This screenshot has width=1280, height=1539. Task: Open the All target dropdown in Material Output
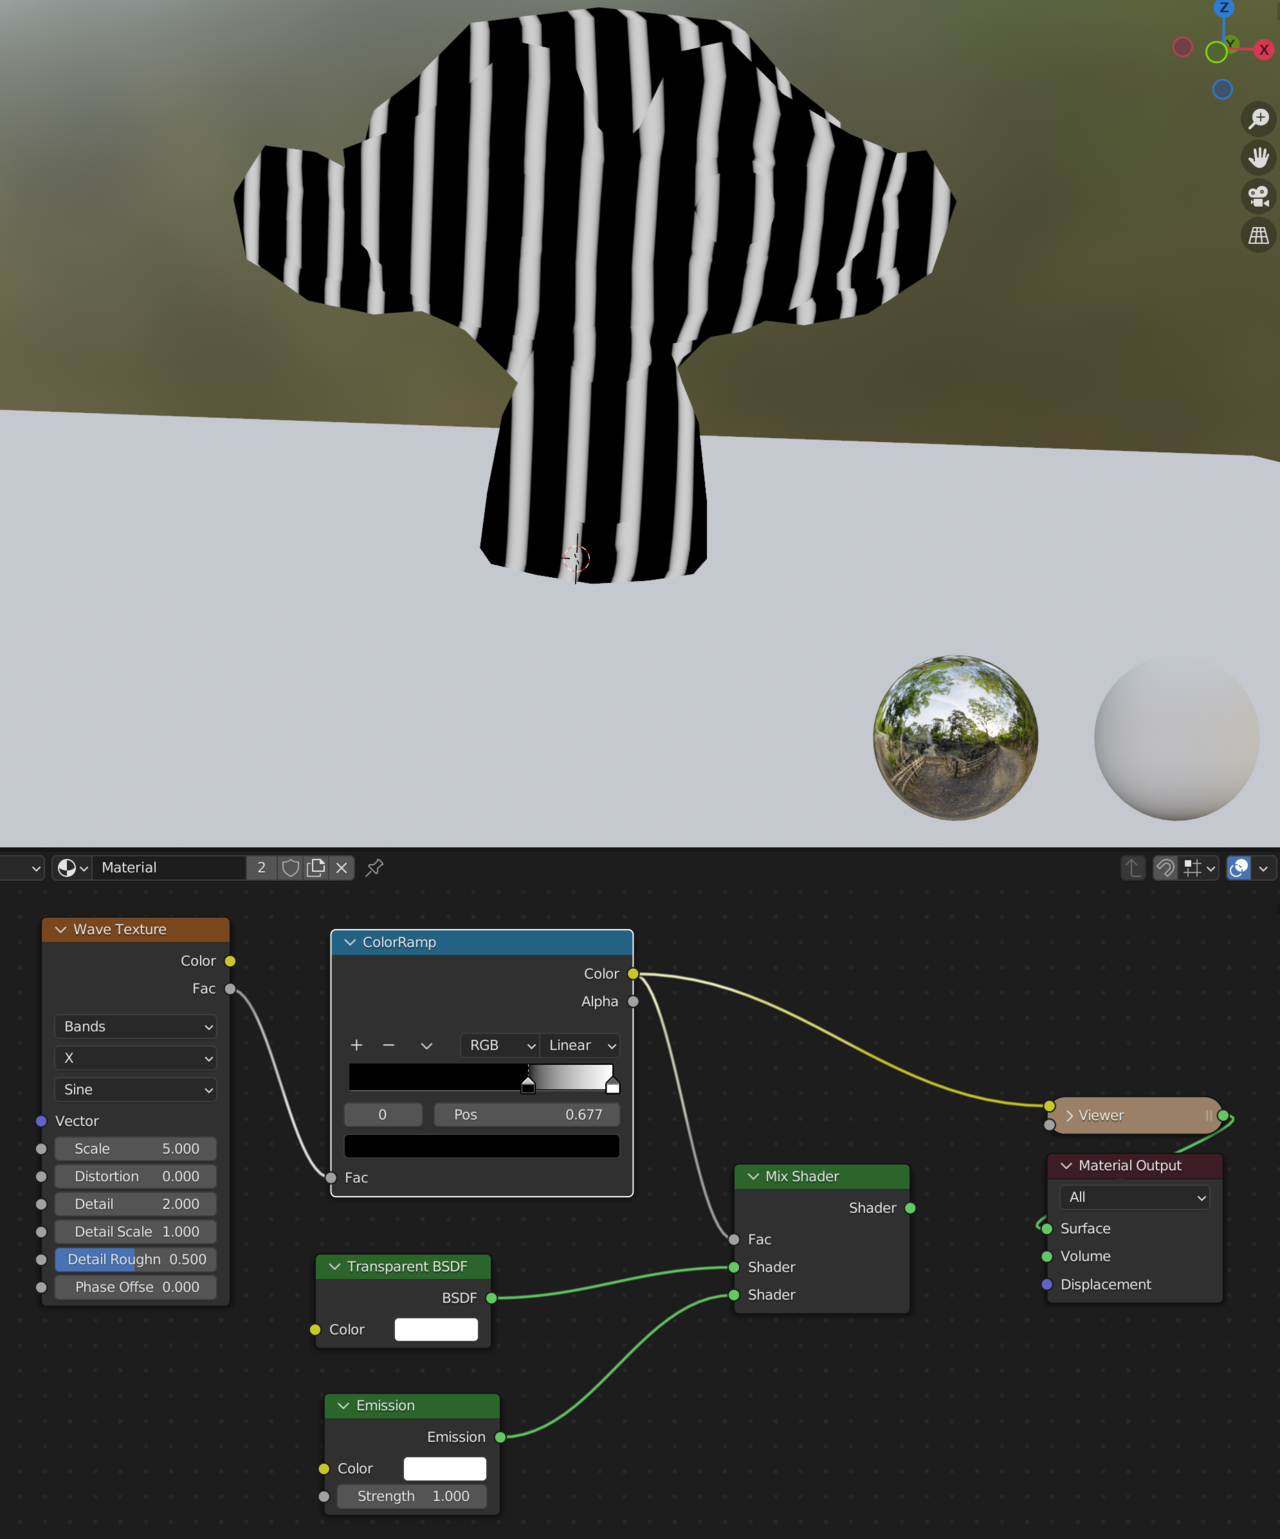tap(1135, 1197)
